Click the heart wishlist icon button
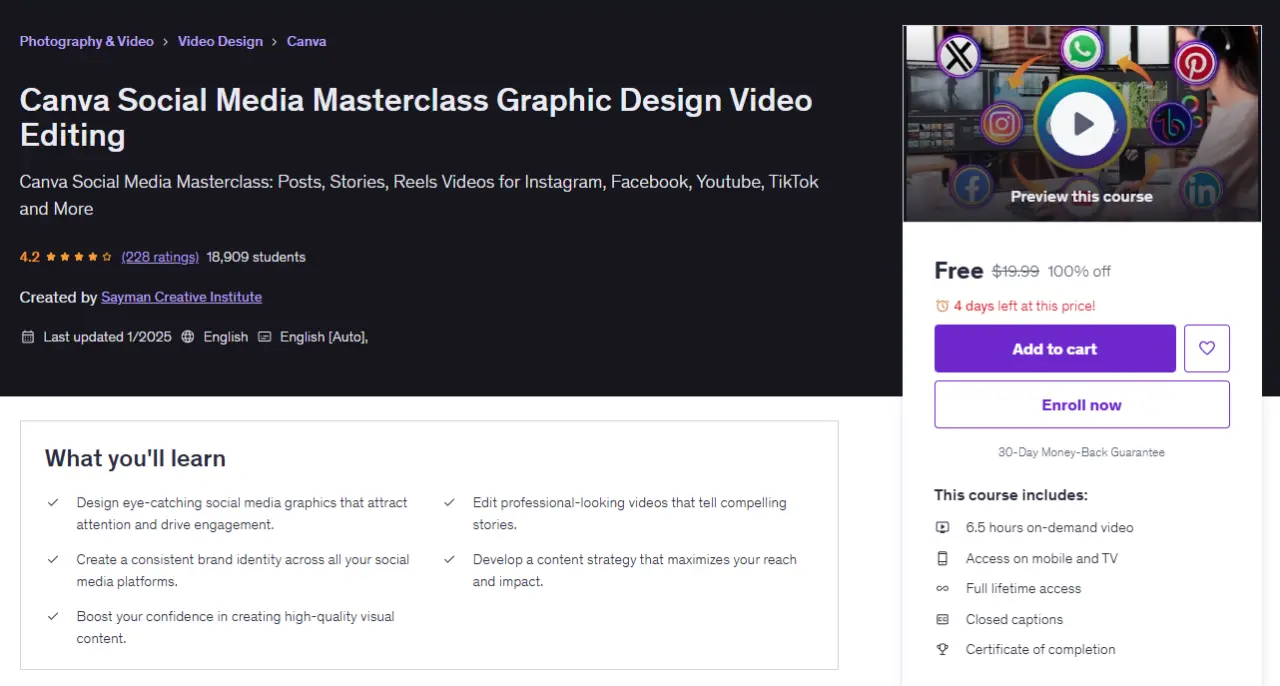The height and width of the screenshot is (686, 1280). click(1207, 348)
